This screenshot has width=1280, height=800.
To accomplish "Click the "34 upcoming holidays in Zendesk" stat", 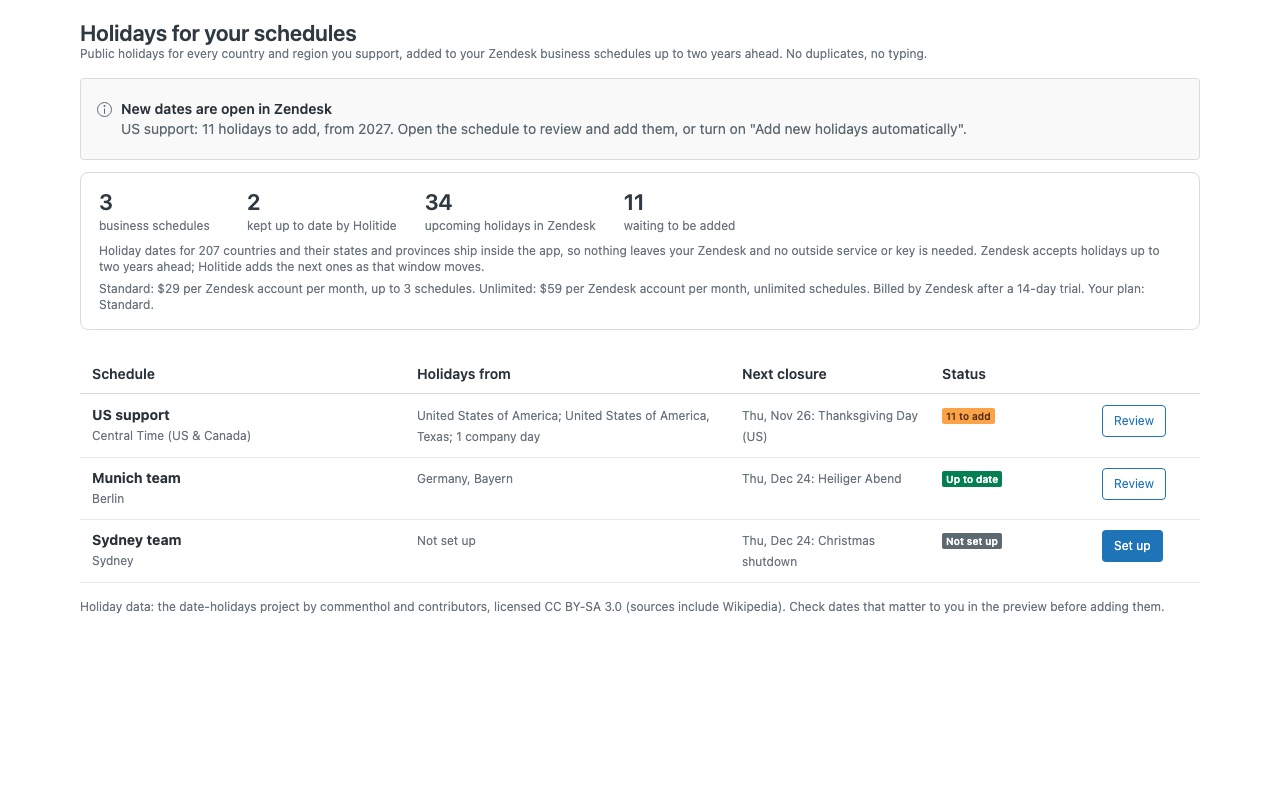I will [510, 212].
